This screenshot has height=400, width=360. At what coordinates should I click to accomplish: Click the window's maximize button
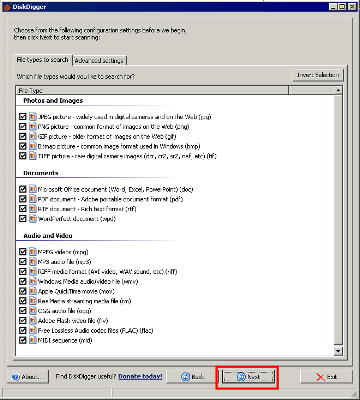point(342,6)
